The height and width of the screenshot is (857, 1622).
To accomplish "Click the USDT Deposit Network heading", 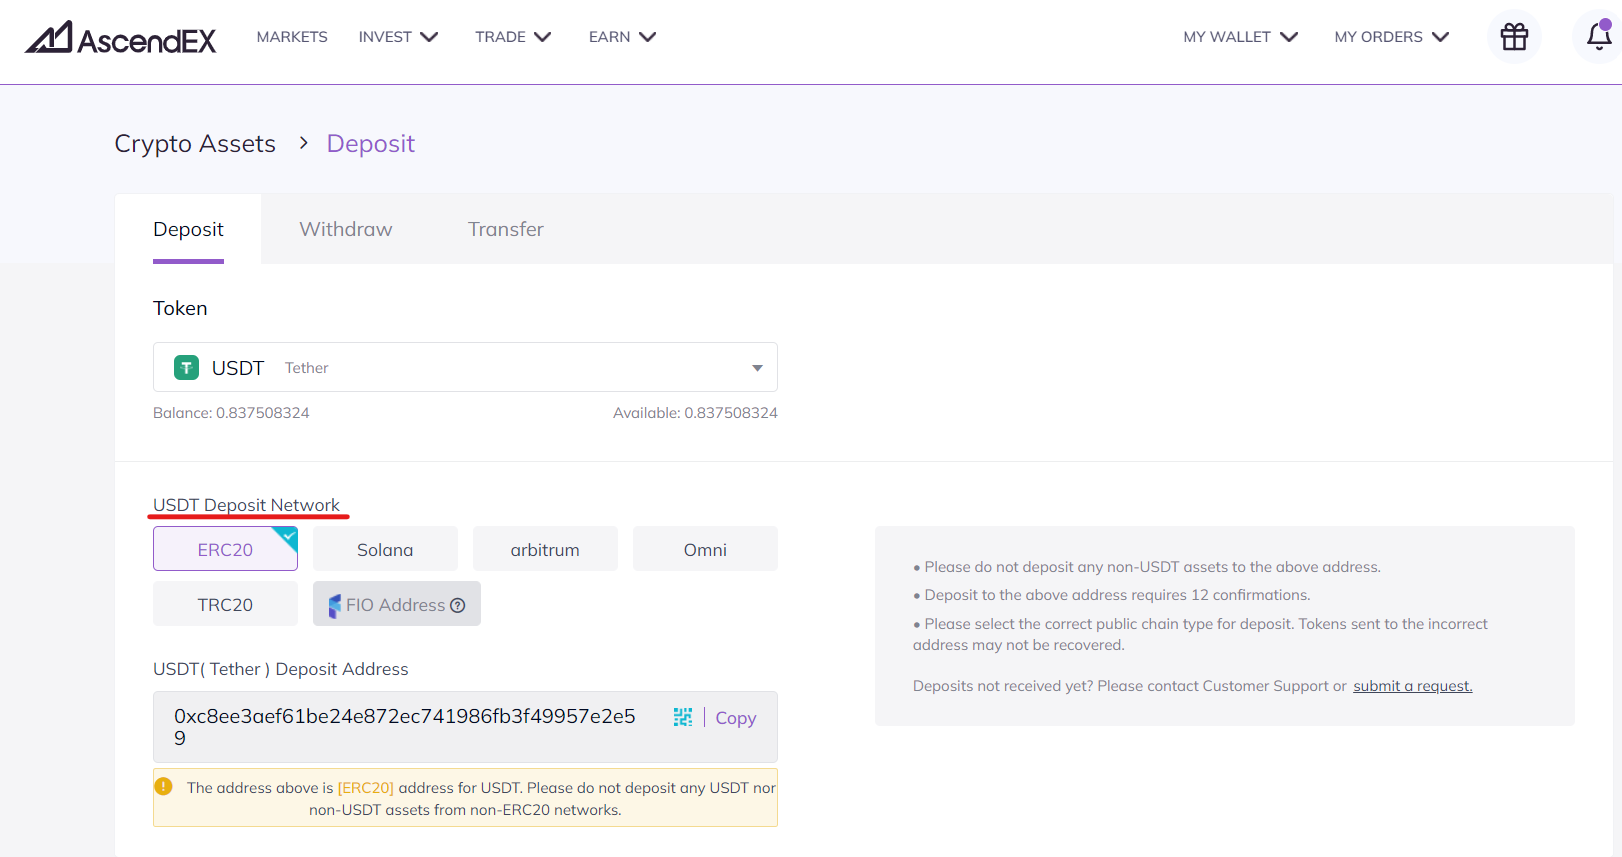I will [x=246, y=505].
